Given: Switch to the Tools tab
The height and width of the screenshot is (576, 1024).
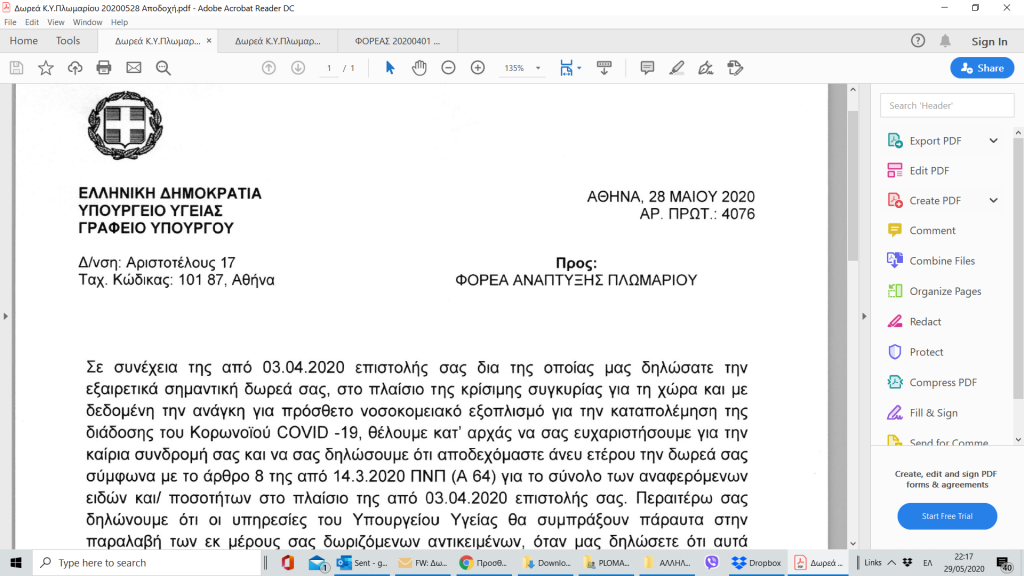Looking at the screenshot, I should (x=68, y=41).
